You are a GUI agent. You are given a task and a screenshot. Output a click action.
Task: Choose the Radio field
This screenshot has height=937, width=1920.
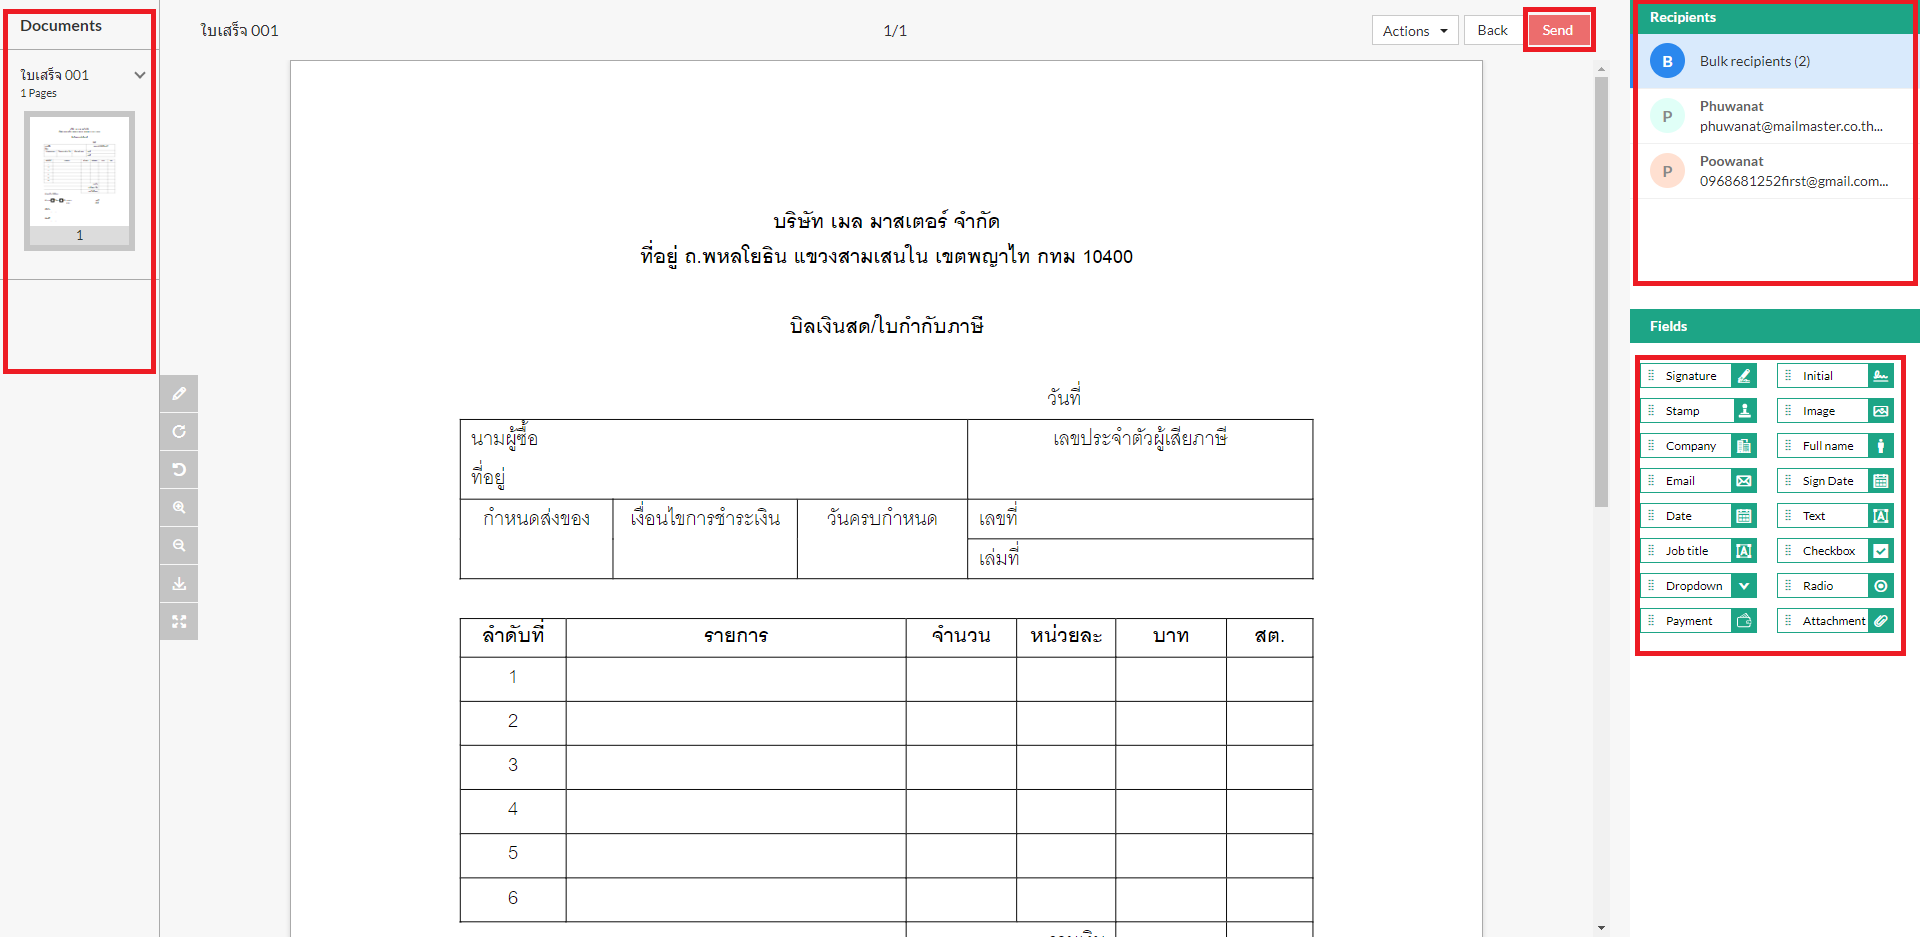[x=1836, y=586]
